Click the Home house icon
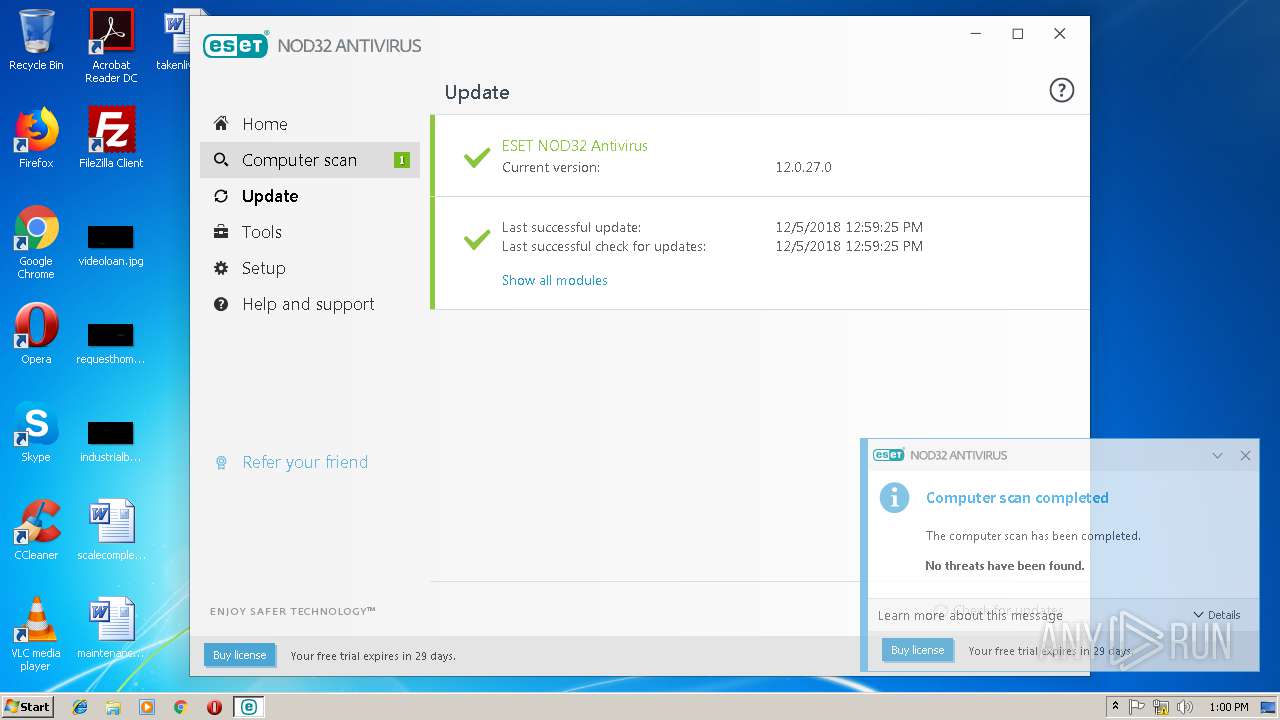This screenshot has height=720, width=1280. pos(221,123)
